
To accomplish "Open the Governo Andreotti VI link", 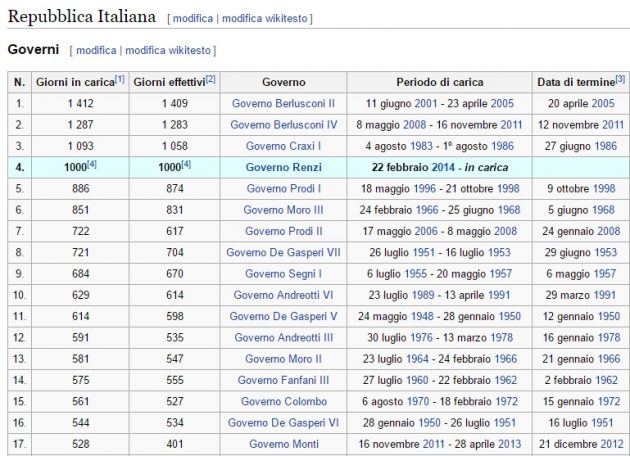I will 283,295.
